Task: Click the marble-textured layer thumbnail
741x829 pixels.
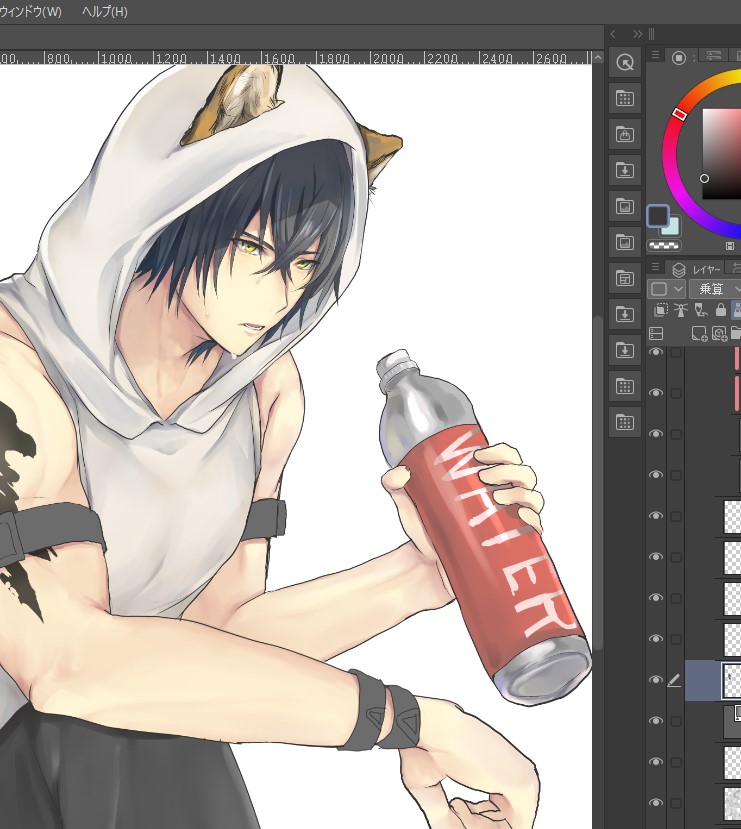Action: pyautogui.click(x=733, y=803)
